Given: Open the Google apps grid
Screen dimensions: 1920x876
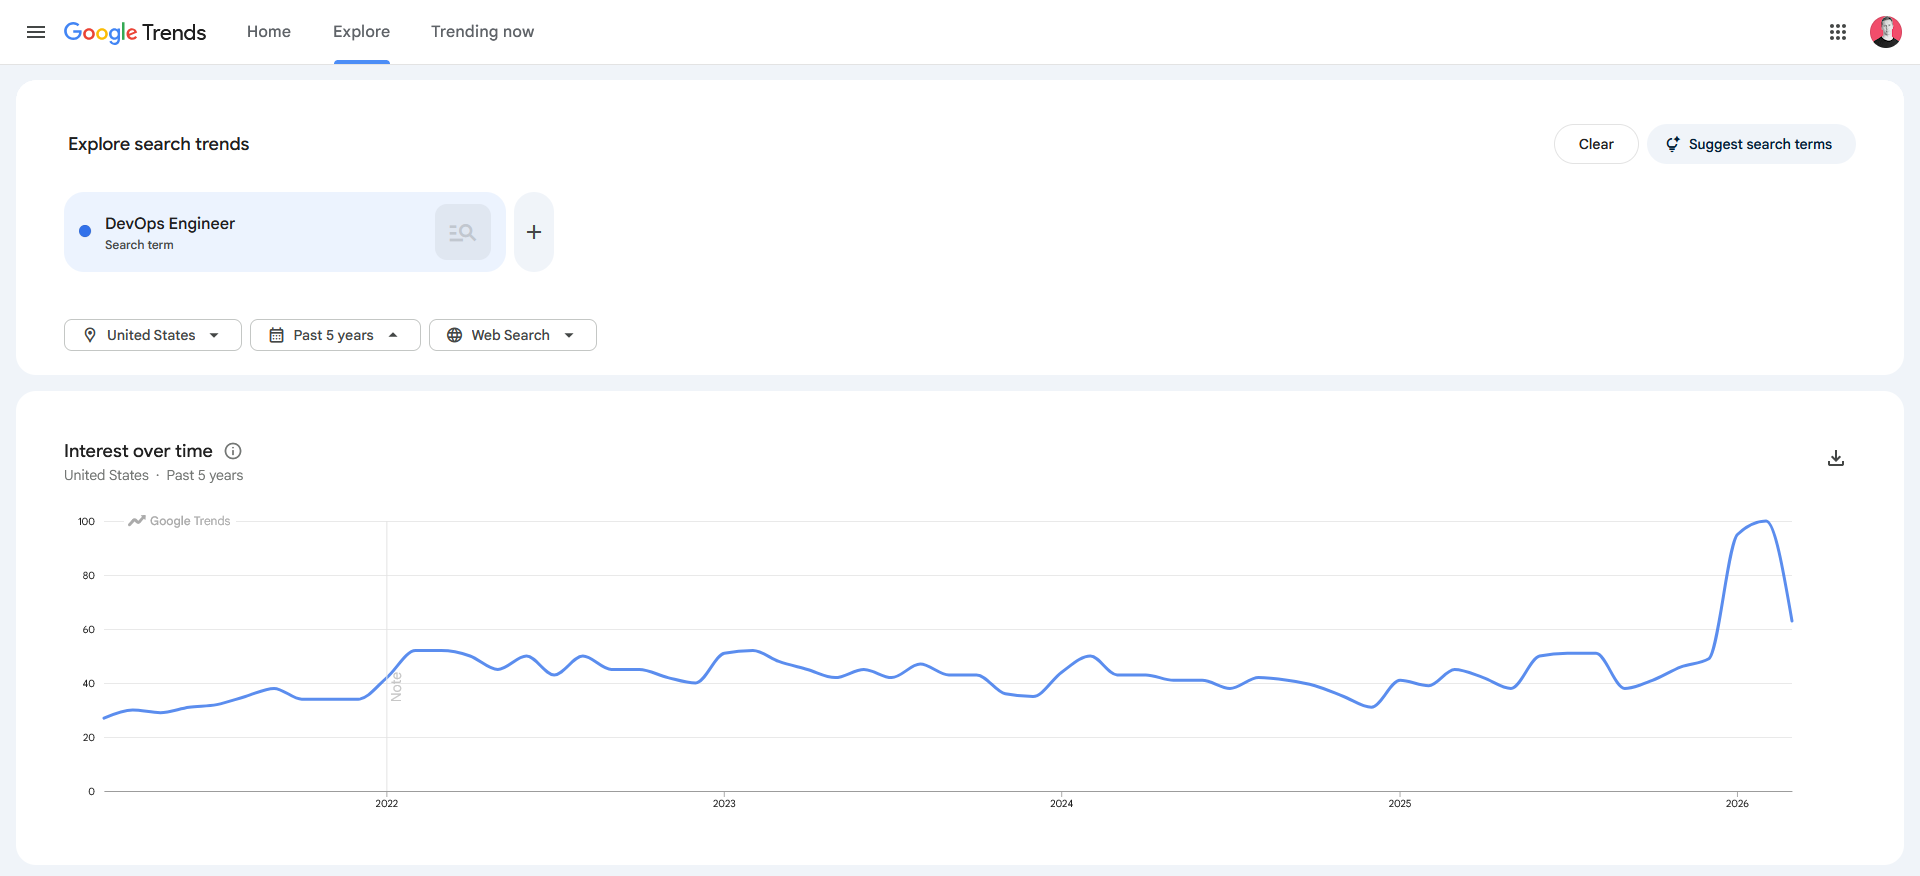Looking at the screenshot, I should tap(1838, 32).
